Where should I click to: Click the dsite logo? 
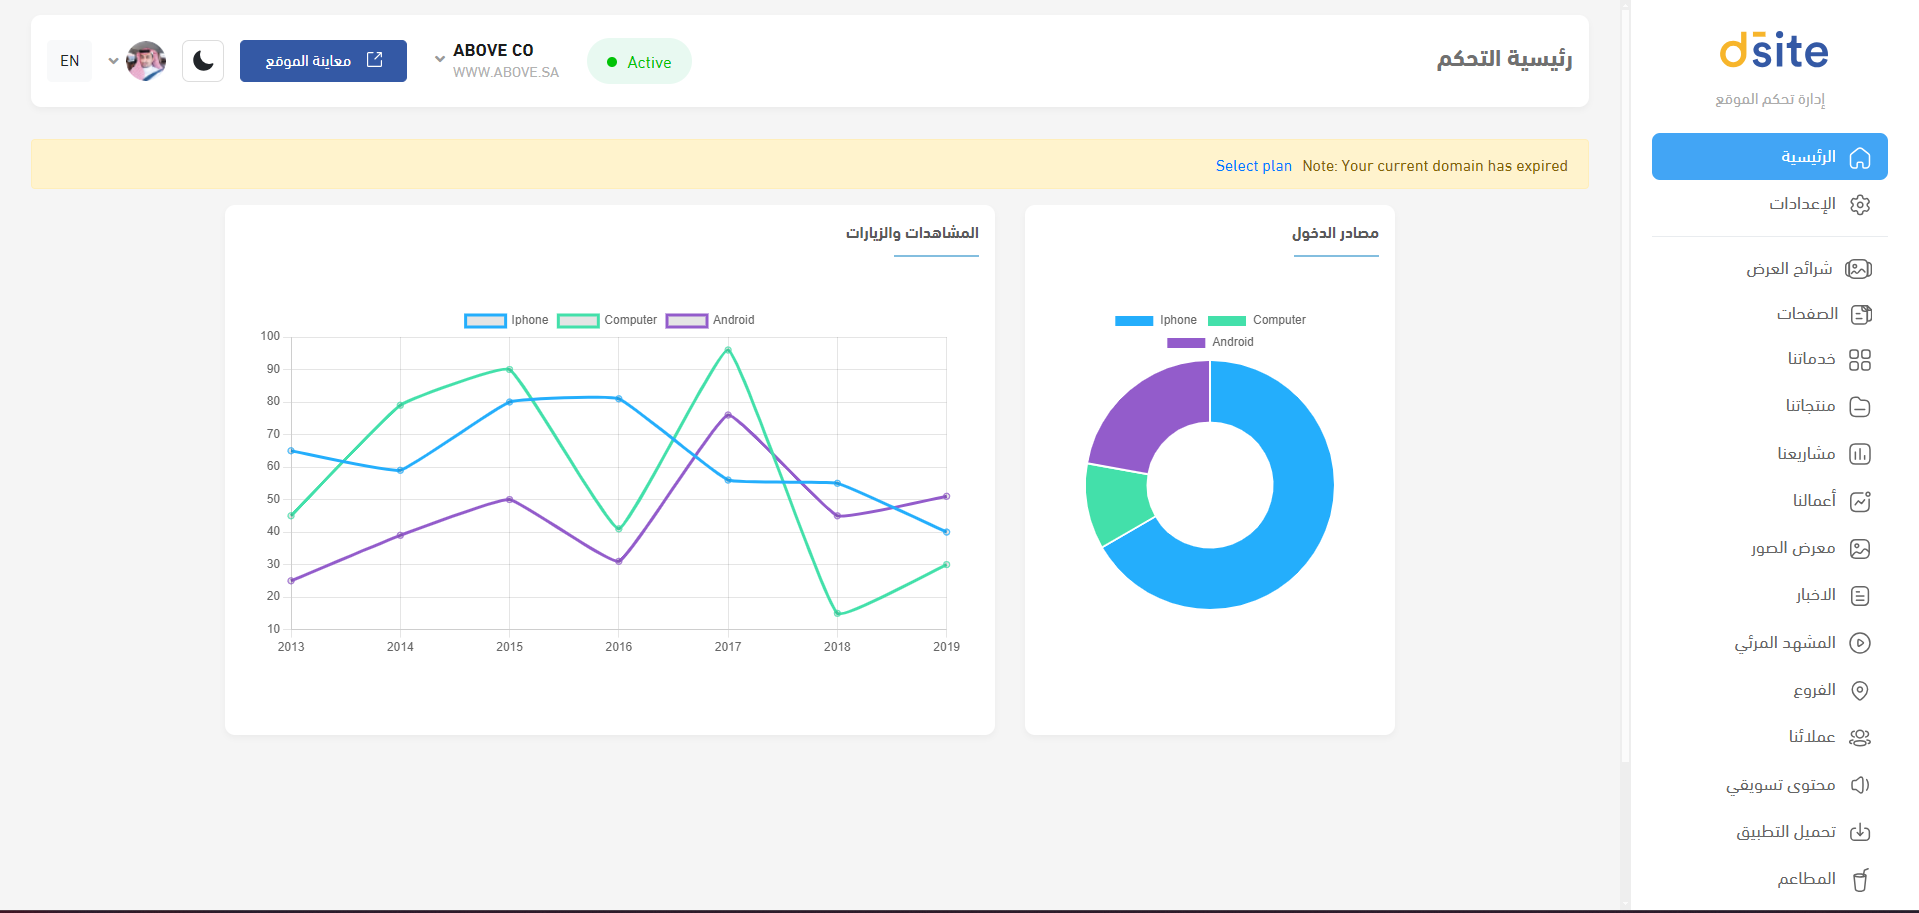1773,50
